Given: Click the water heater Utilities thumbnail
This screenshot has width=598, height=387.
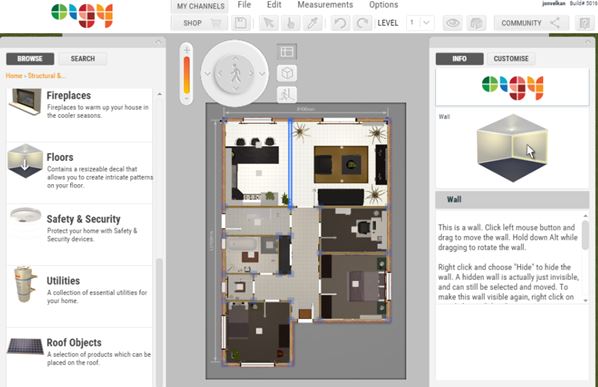Looking at the screenshot, I should 25,284.
